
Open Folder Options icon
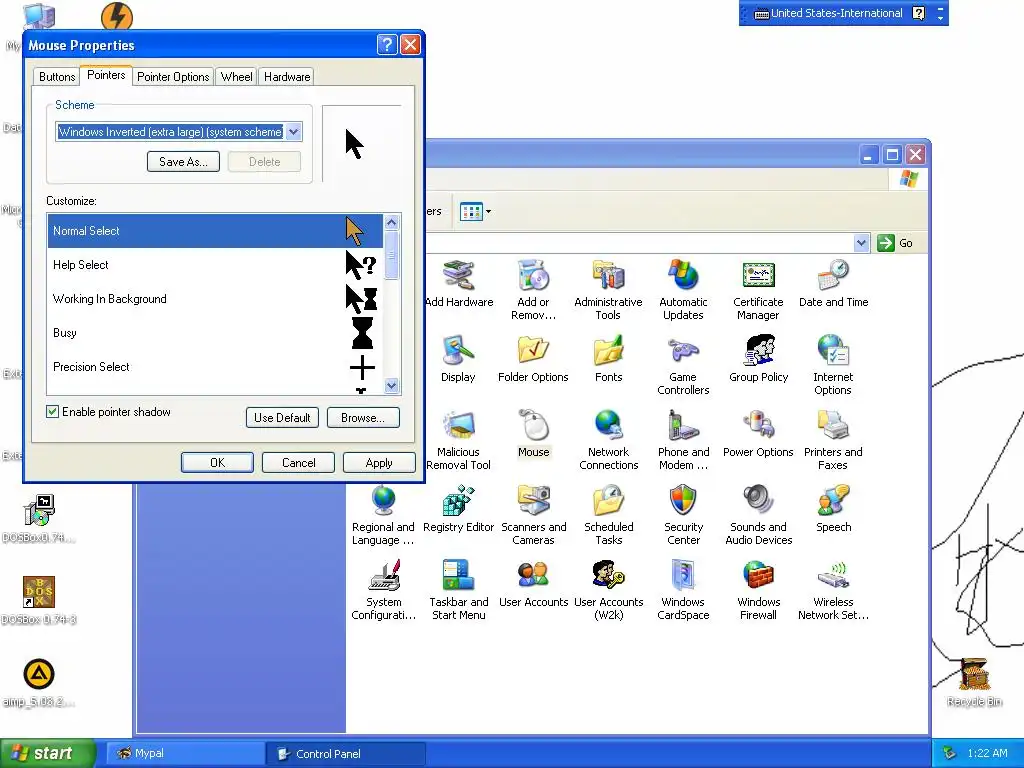pyautogui.click(x=534, y=350)
